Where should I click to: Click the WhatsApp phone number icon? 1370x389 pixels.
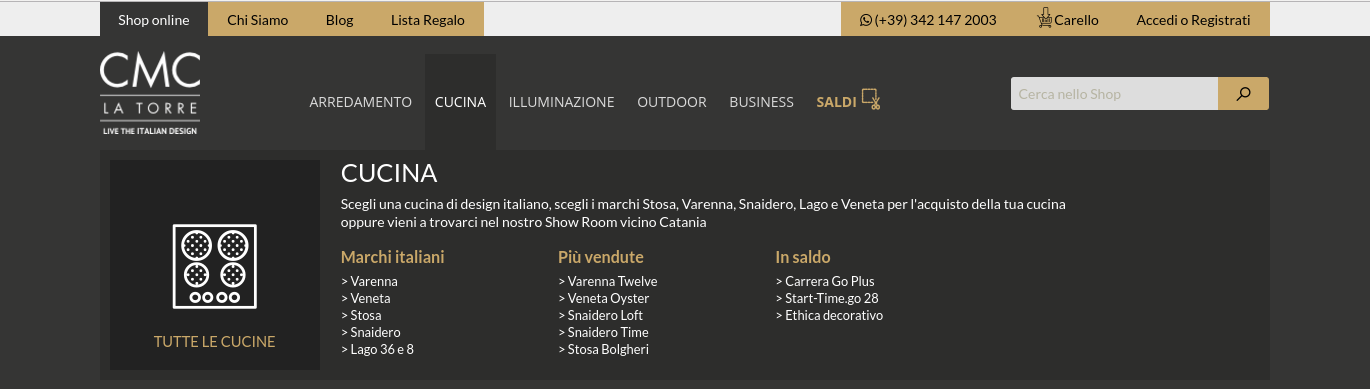866,20
